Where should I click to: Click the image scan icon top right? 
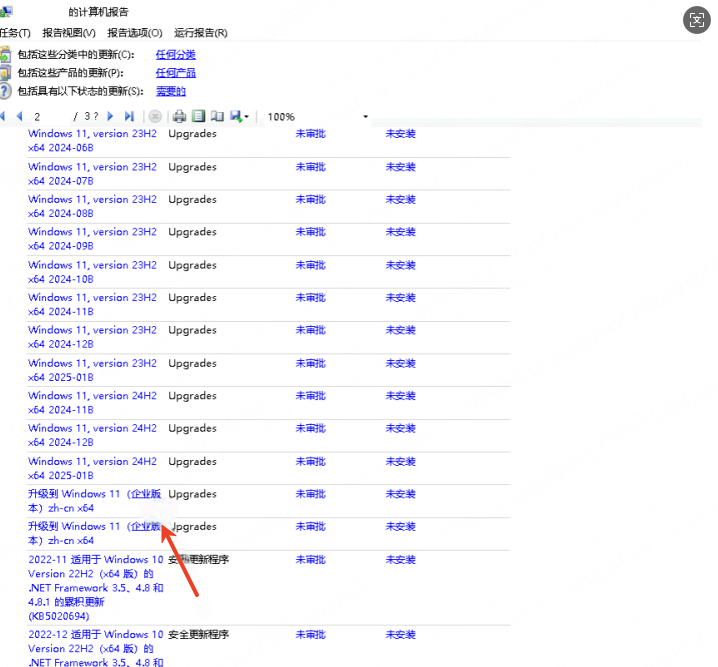click(696, 20)
